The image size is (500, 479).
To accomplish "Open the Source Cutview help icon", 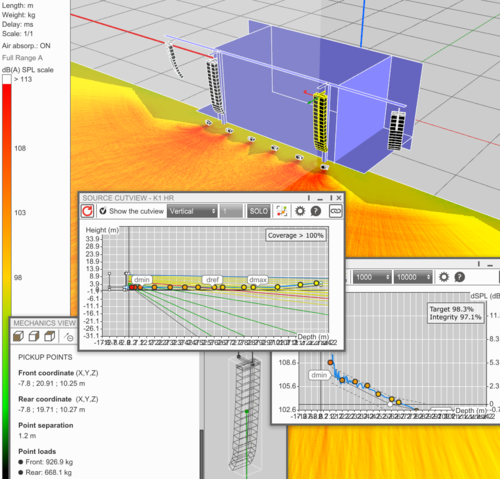I will pyautogui.click(x=316, y=211).
